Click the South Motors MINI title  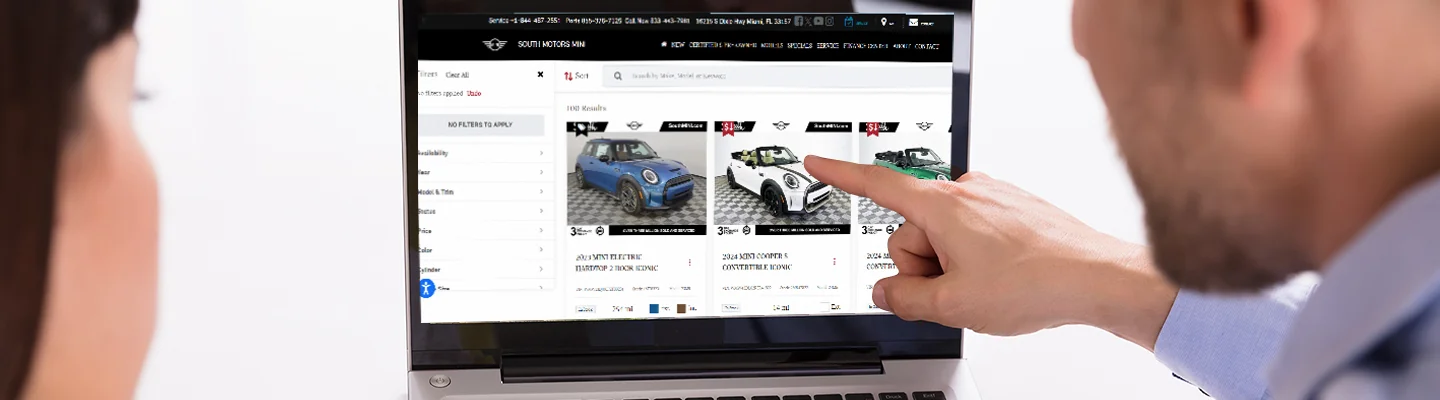click(x=552, y=44)
